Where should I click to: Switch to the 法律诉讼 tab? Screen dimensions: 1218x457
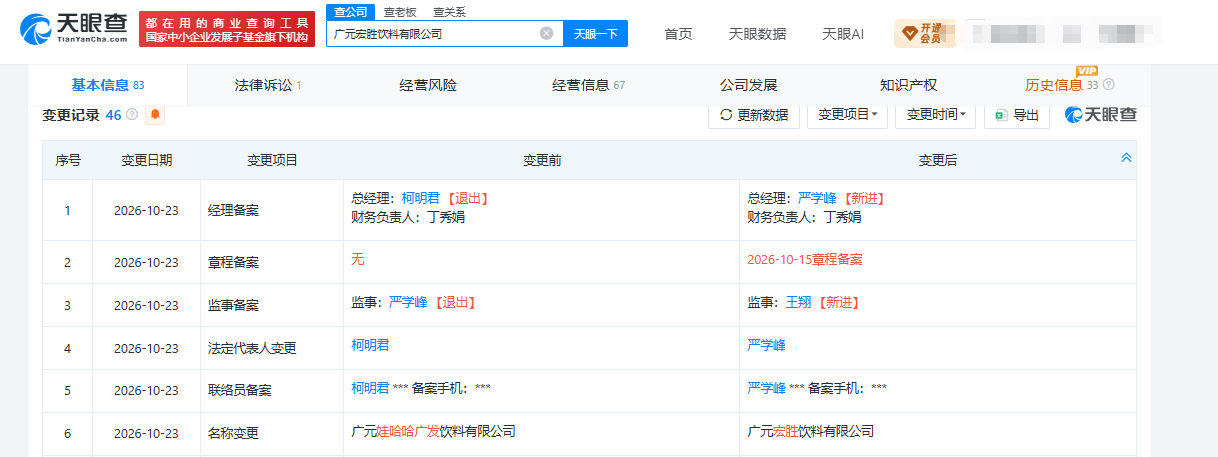point(268,85)
